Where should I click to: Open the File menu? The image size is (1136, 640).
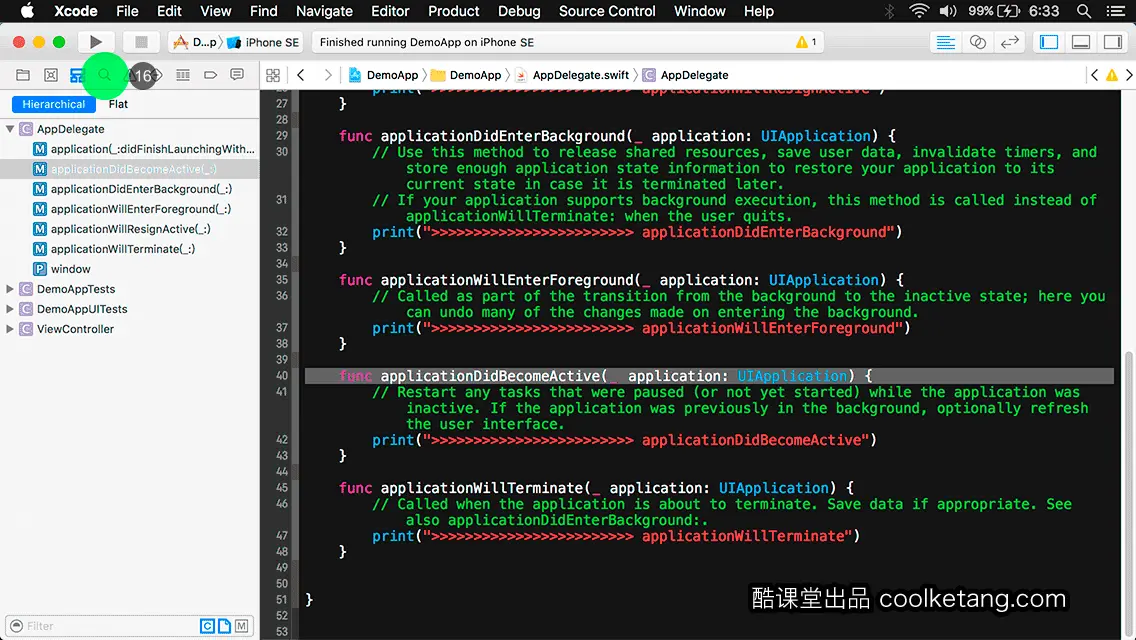pos(127,11)
